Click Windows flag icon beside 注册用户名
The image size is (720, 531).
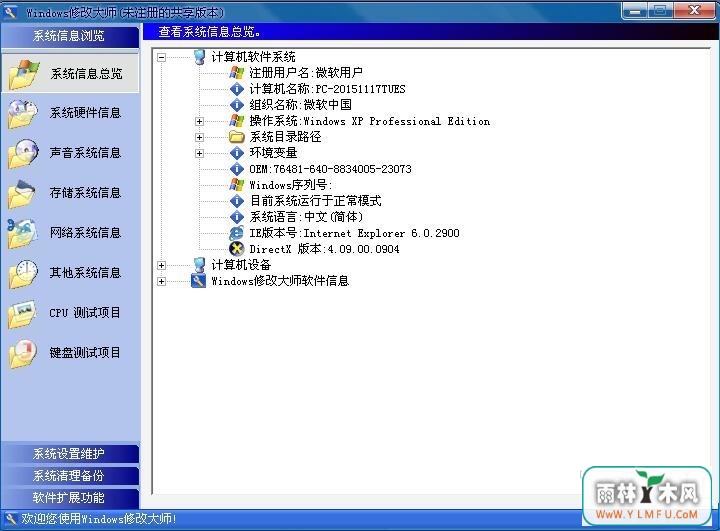236,73
